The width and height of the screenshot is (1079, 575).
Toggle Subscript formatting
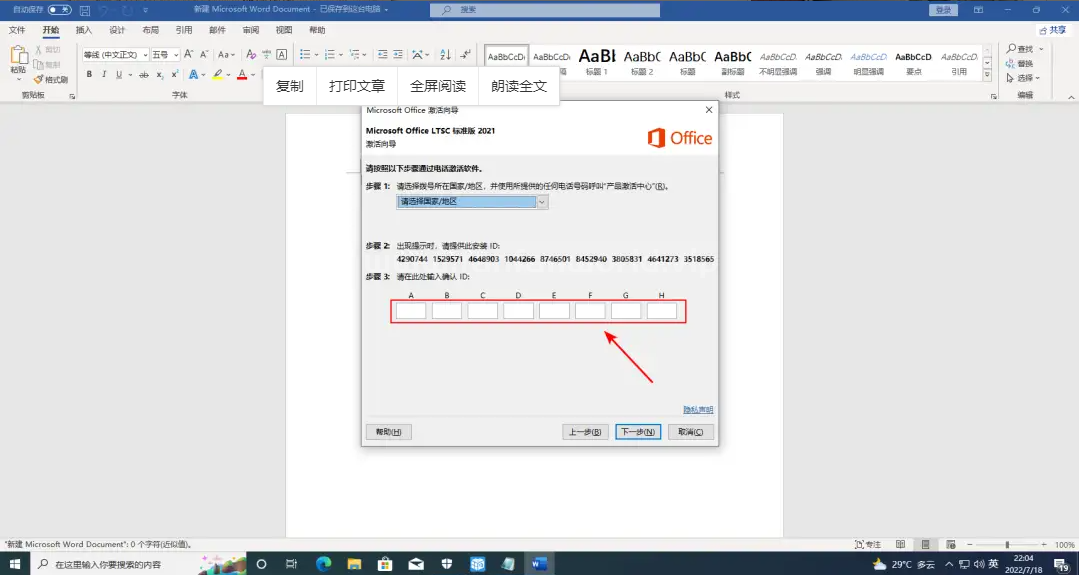(160, 74)
